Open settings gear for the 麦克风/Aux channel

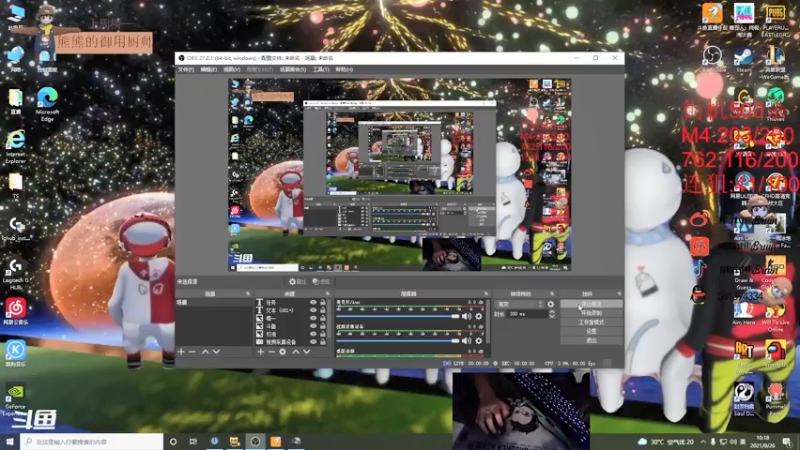[479, 316]
